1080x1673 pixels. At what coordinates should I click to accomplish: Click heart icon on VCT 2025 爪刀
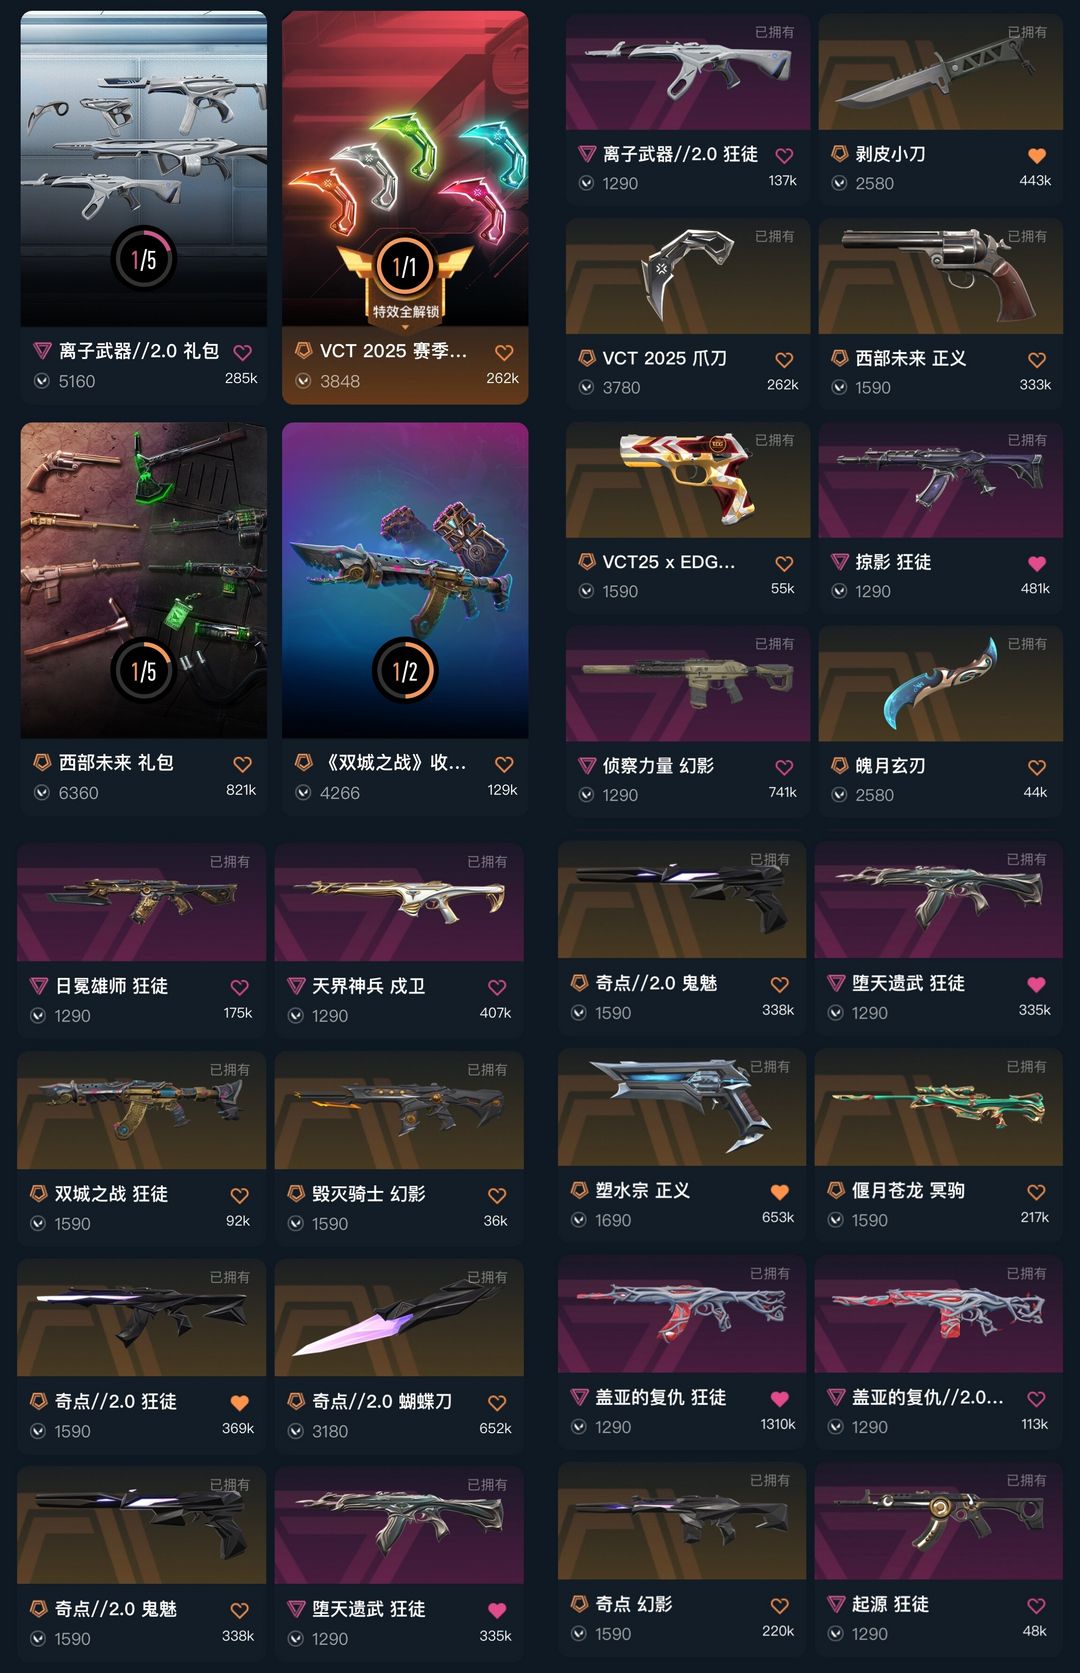coord(784,360)
